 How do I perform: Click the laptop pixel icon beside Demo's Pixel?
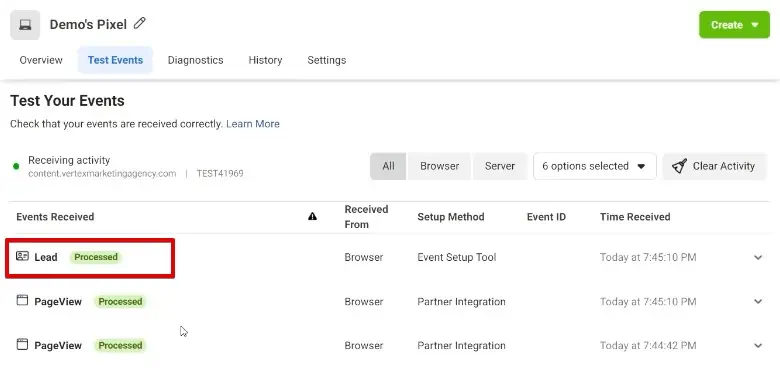tap(25, 24)
